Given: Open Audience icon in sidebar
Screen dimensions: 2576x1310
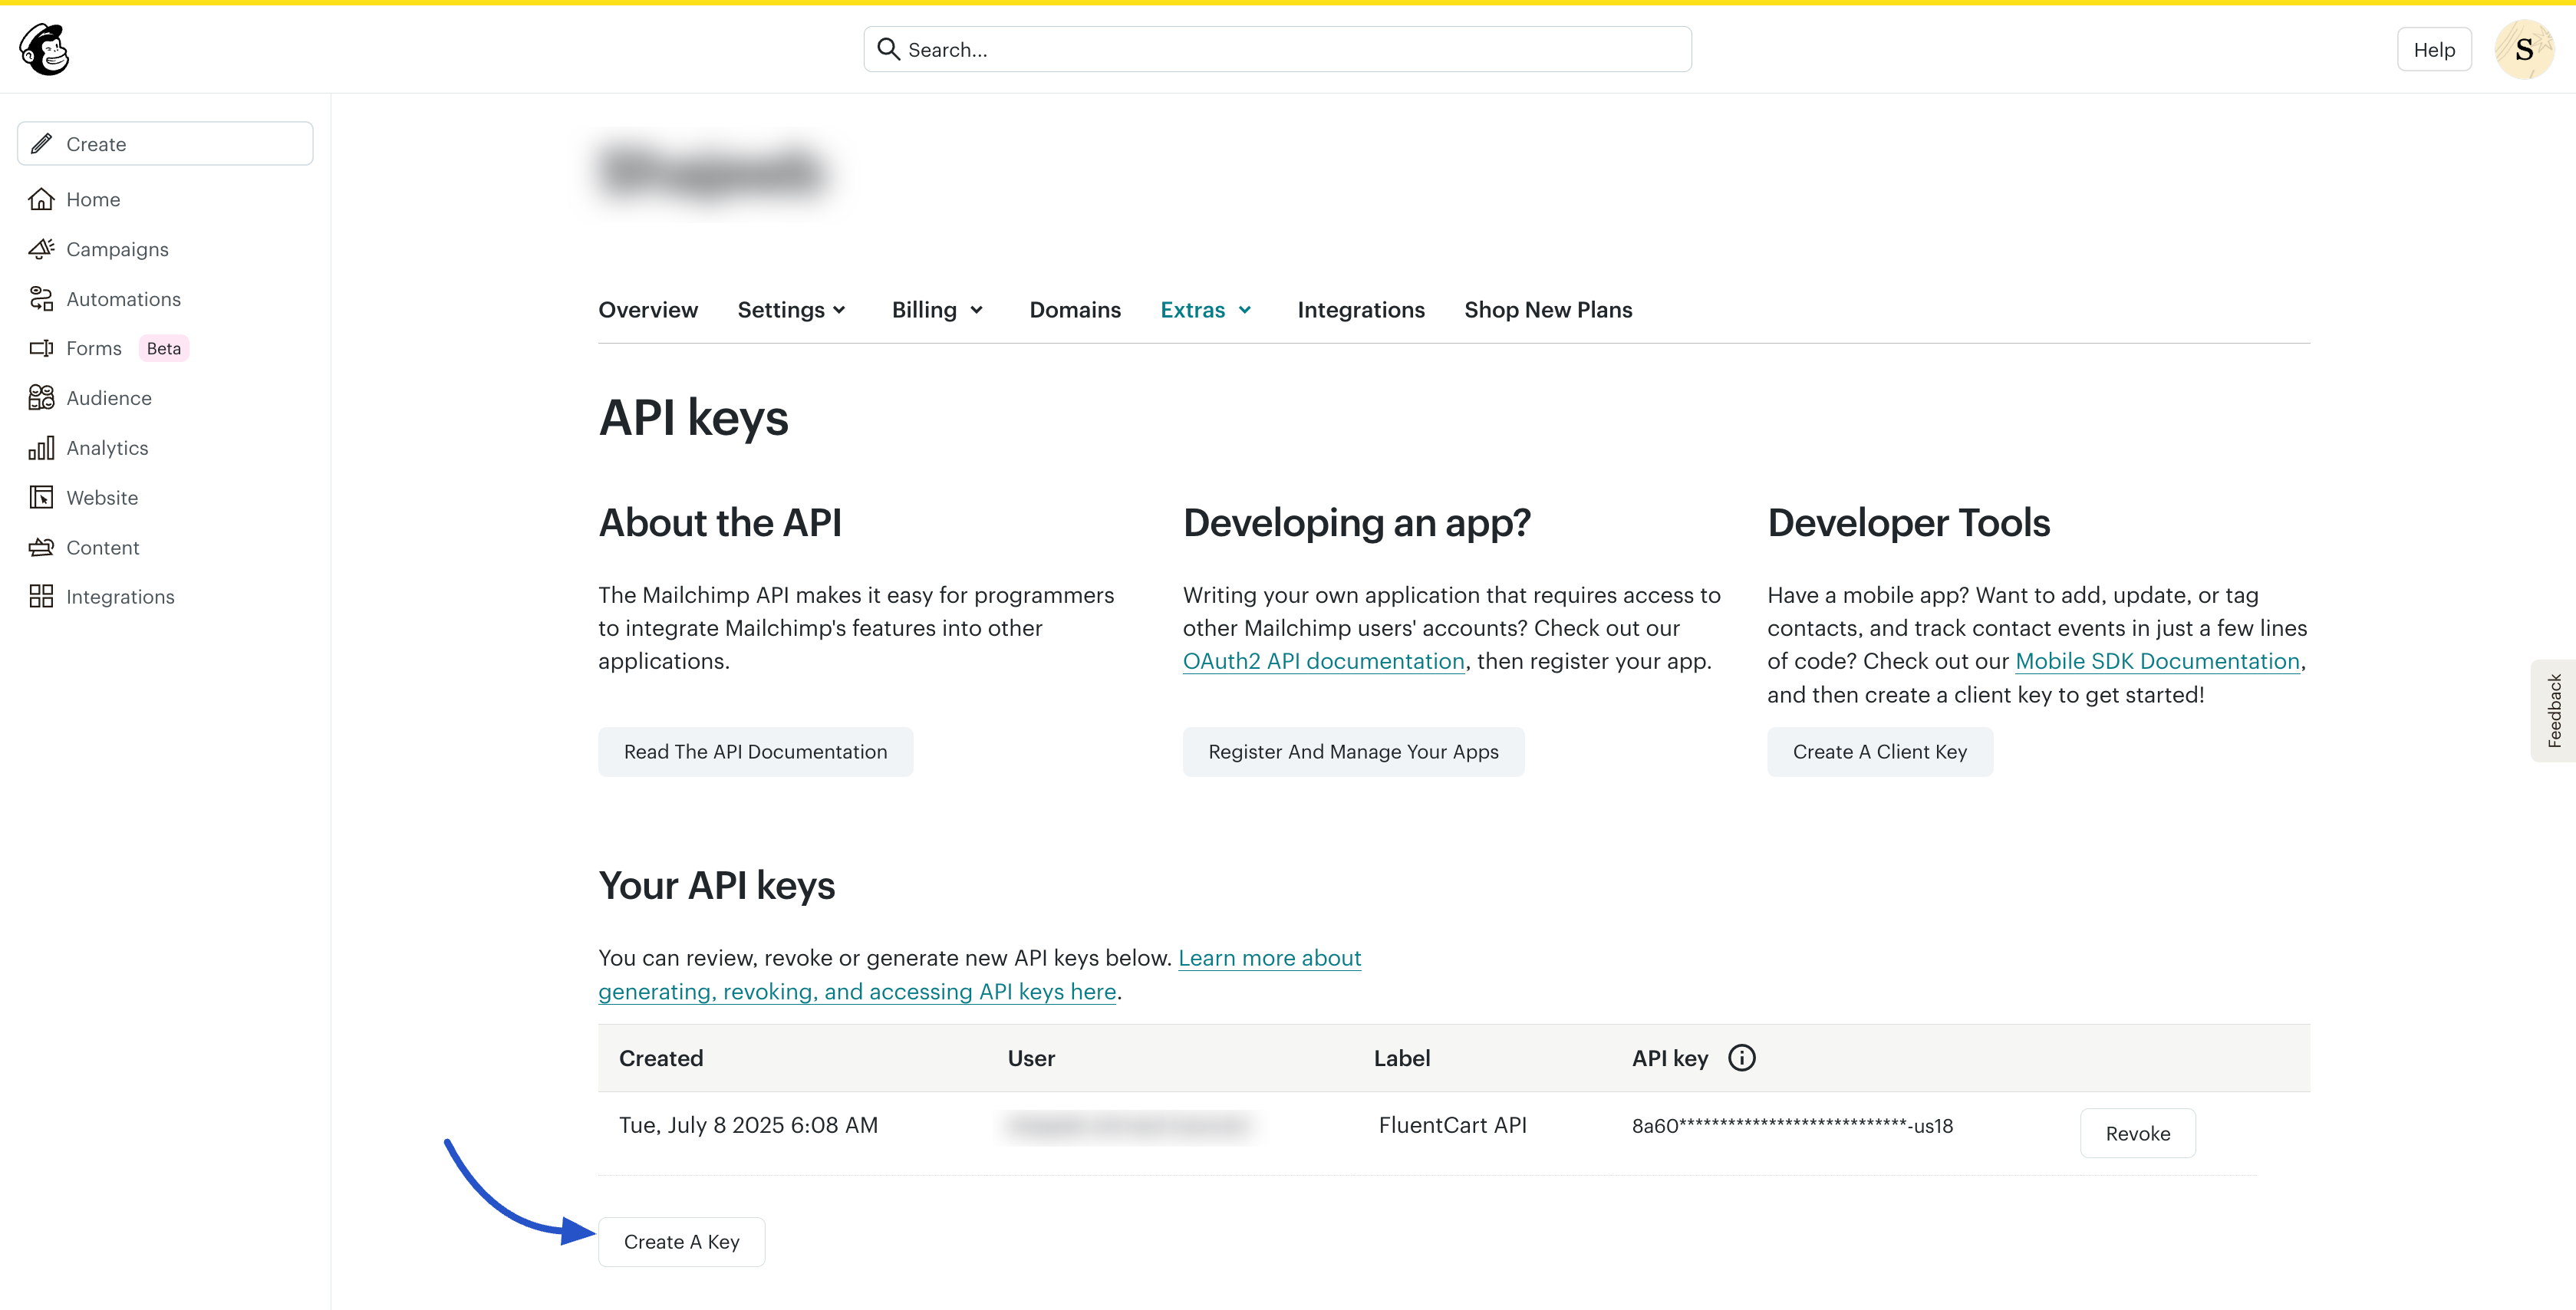Looking at the screenshot, I should [41, 398].
